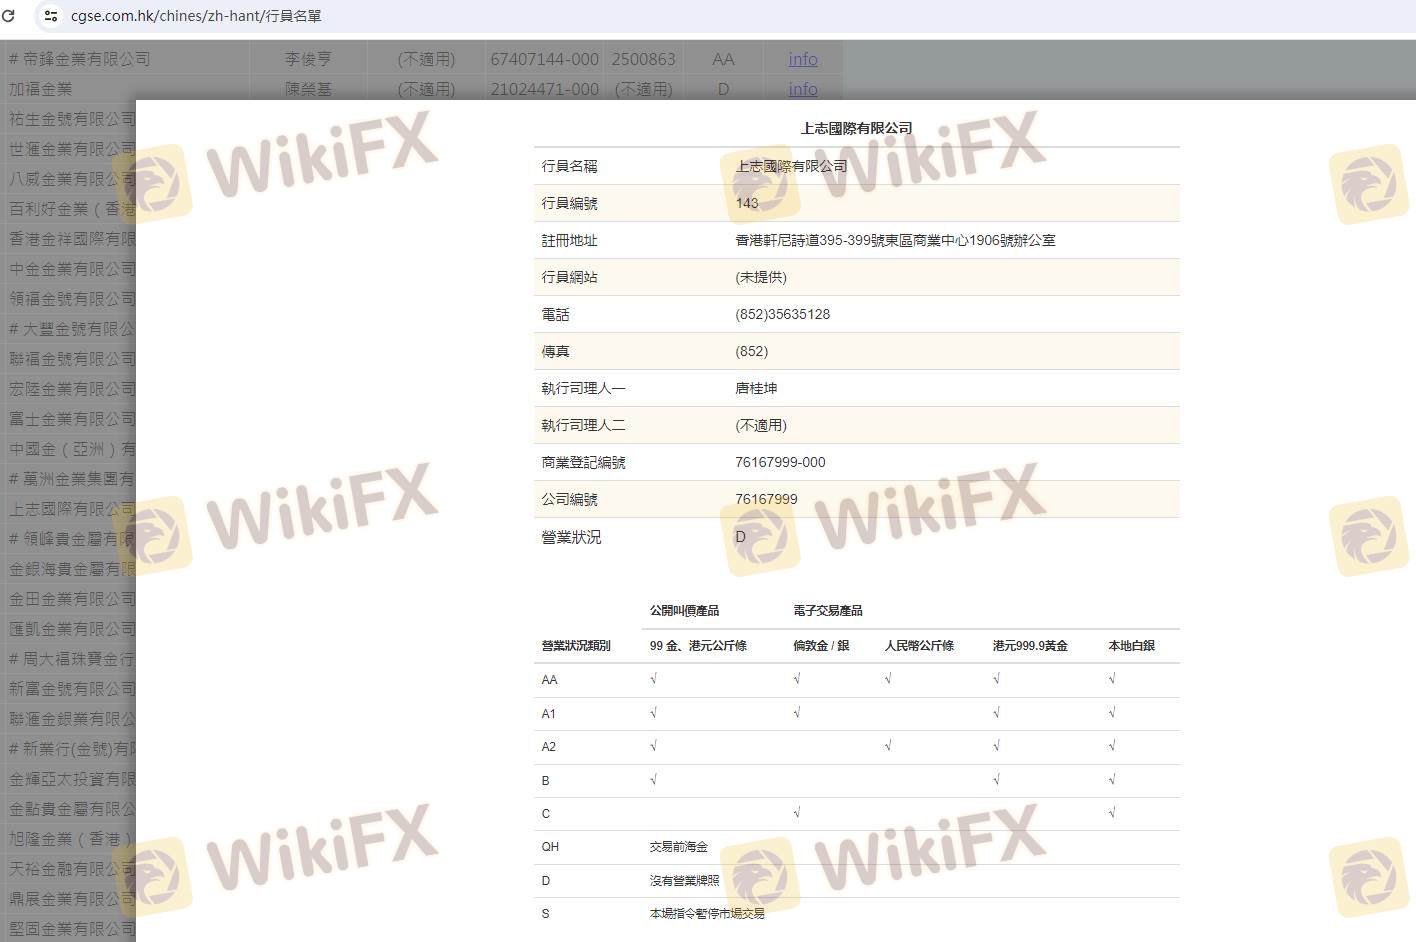Click the 沒有營業牌照 description in row D
This screenshot has height=942, width=1416.
(684, 880)
